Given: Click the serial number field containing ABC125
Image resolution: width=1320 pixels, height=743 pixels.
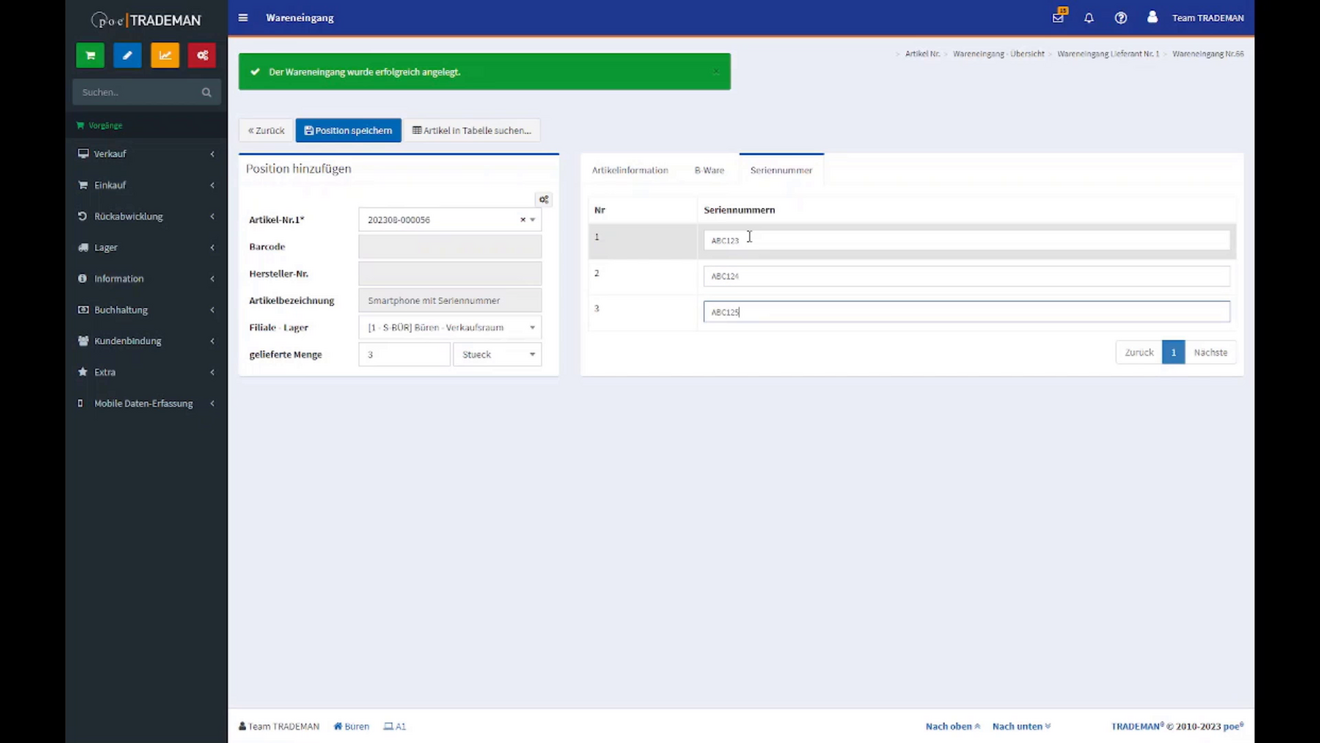Looking at the screenshot, I should point(966,312).
